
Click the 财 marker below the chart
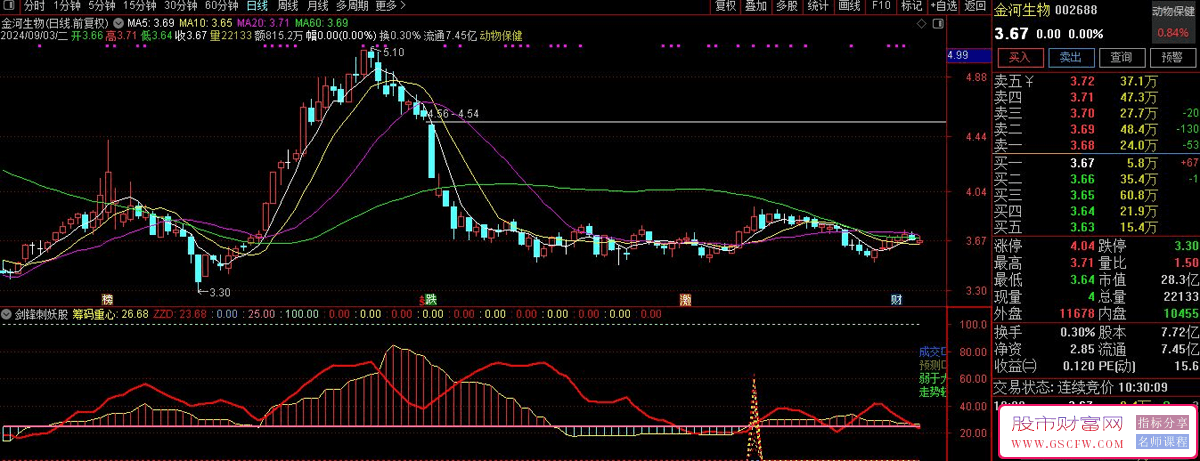point(897,299)
